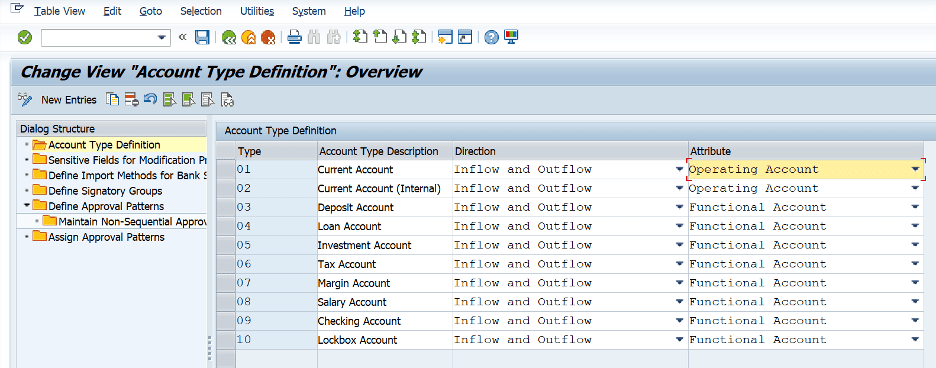Click the Copy As icon beside New Entries

[x=112, y=99]
